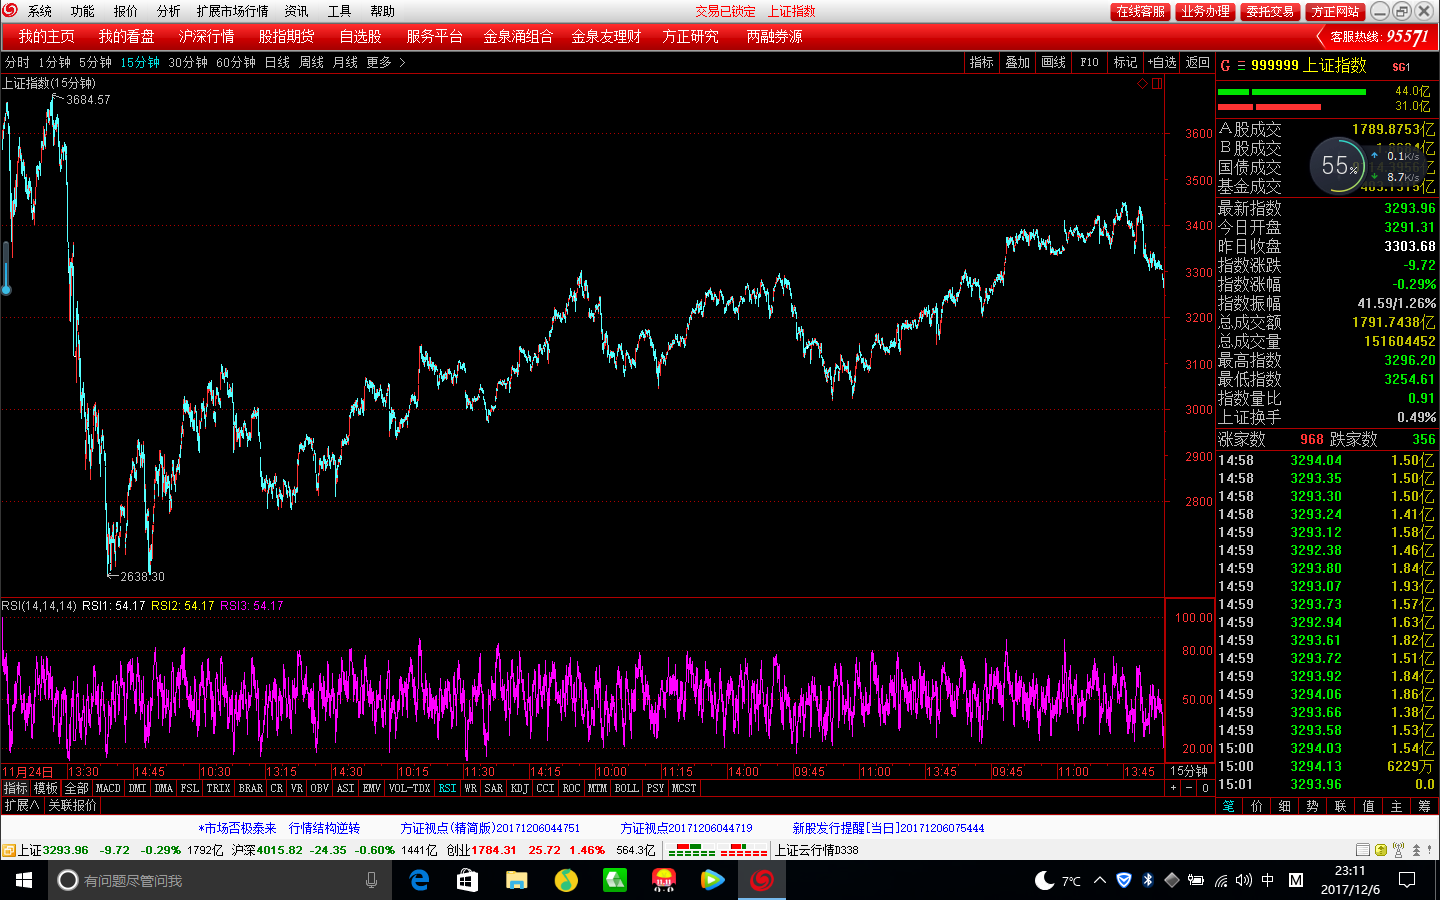This screenshot has width=1440, height=900.
Task: Go to the 两融券源 tab
Action: coord(774,36)
